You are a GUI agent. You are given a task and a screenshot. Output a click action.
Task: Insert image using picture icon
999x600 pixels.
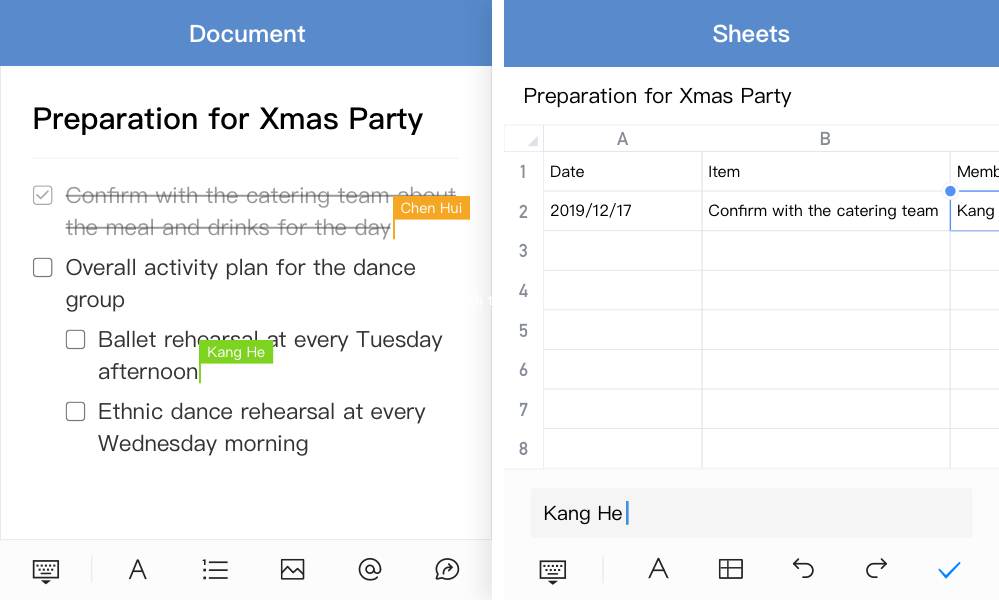[x=292, y=570]
